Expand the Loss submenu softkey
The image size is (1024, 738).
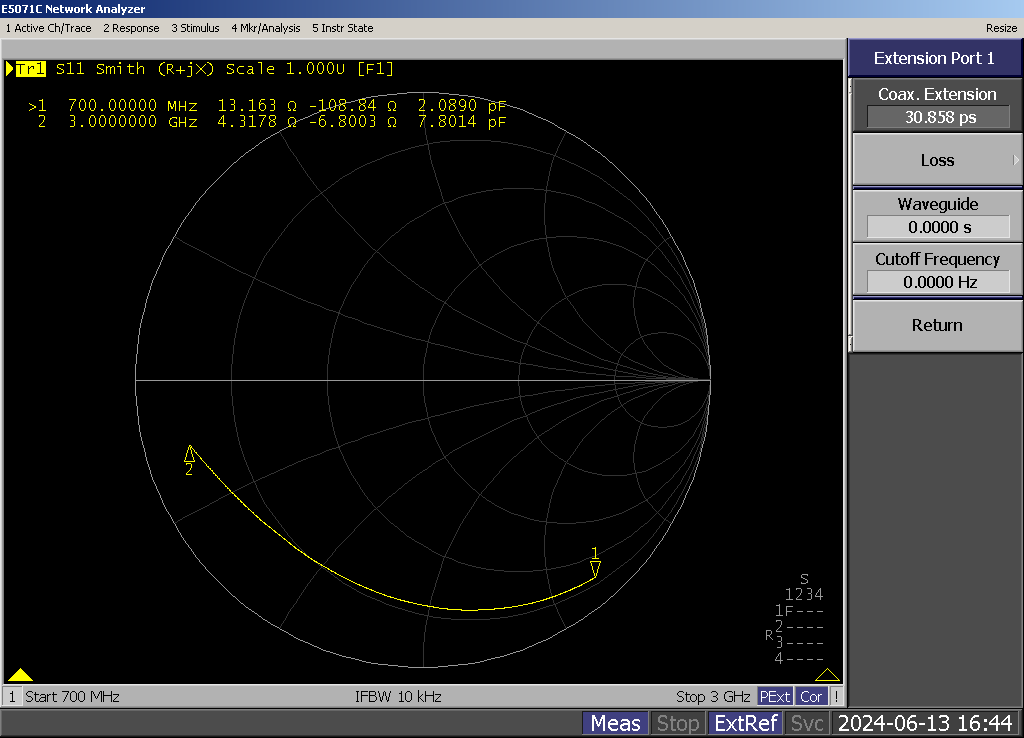click(936, 160)
